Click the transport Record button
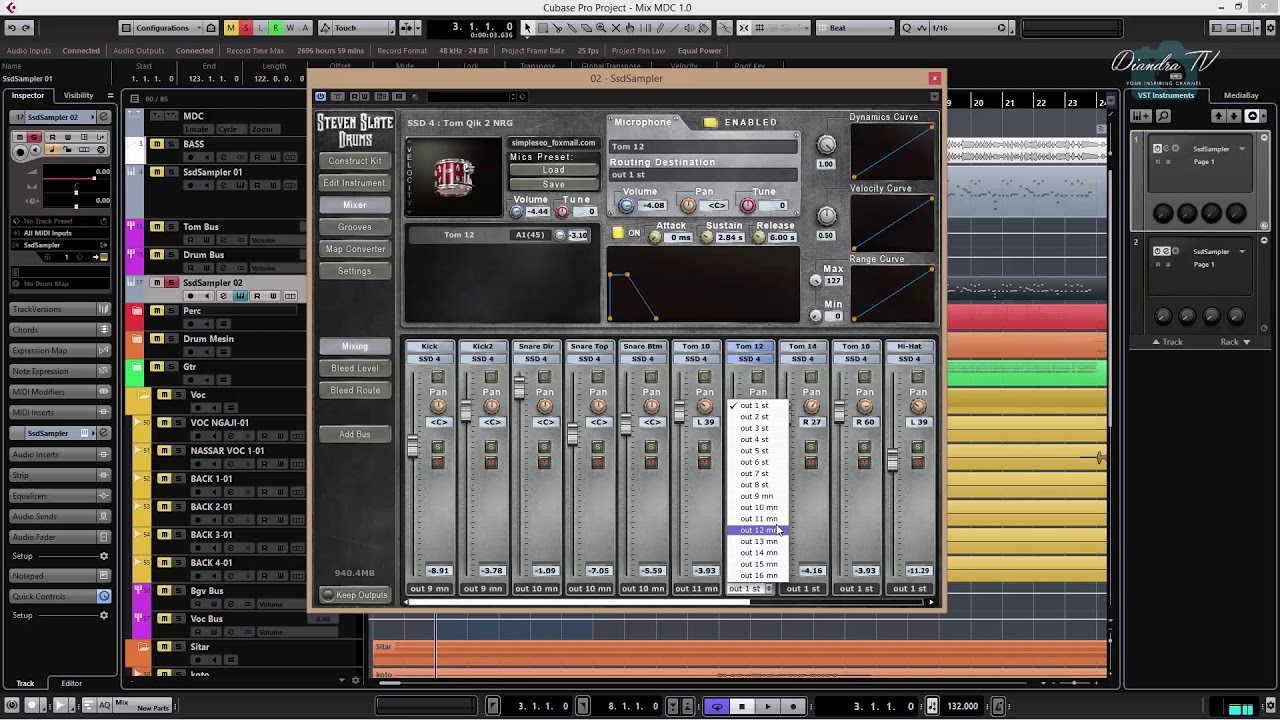The image size is (1280, 720). tap(793, 707)
